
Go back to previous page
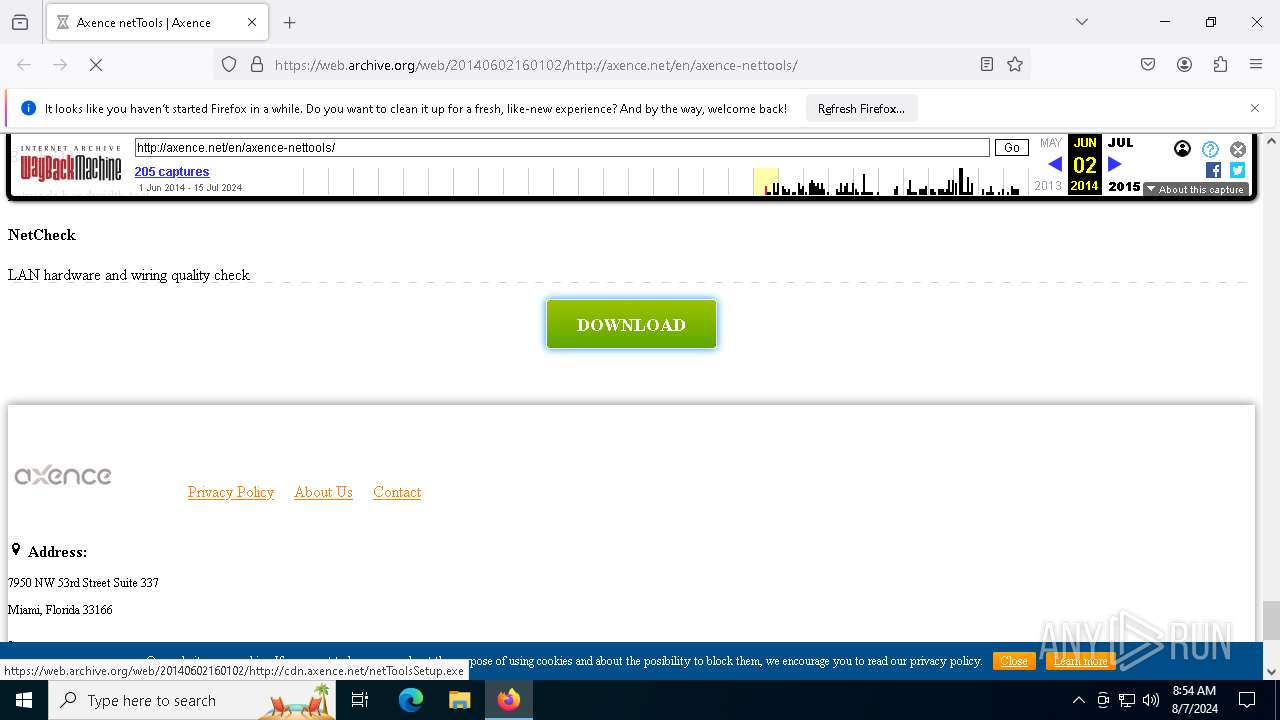tap(24, 65)
